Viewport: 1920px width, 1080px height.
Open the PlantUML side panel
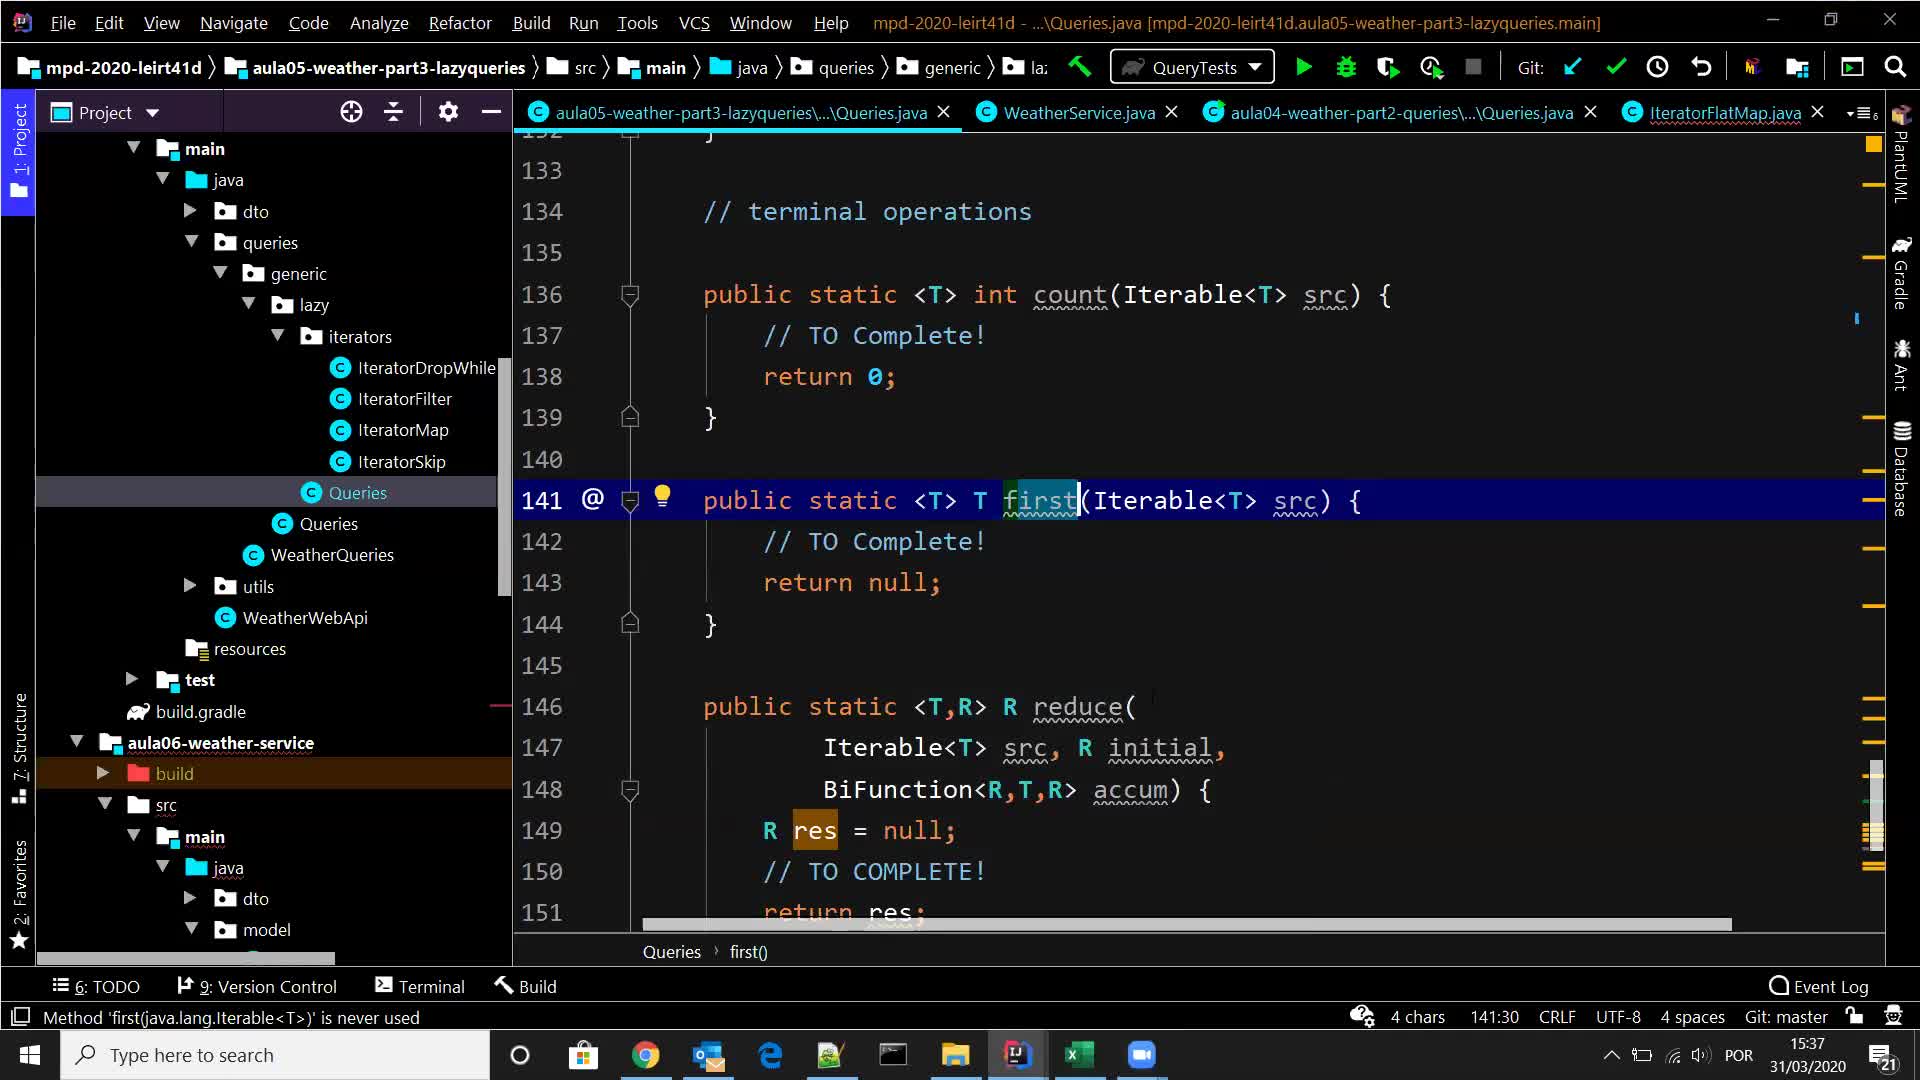pyautogui.click(x=1901, y=155)
